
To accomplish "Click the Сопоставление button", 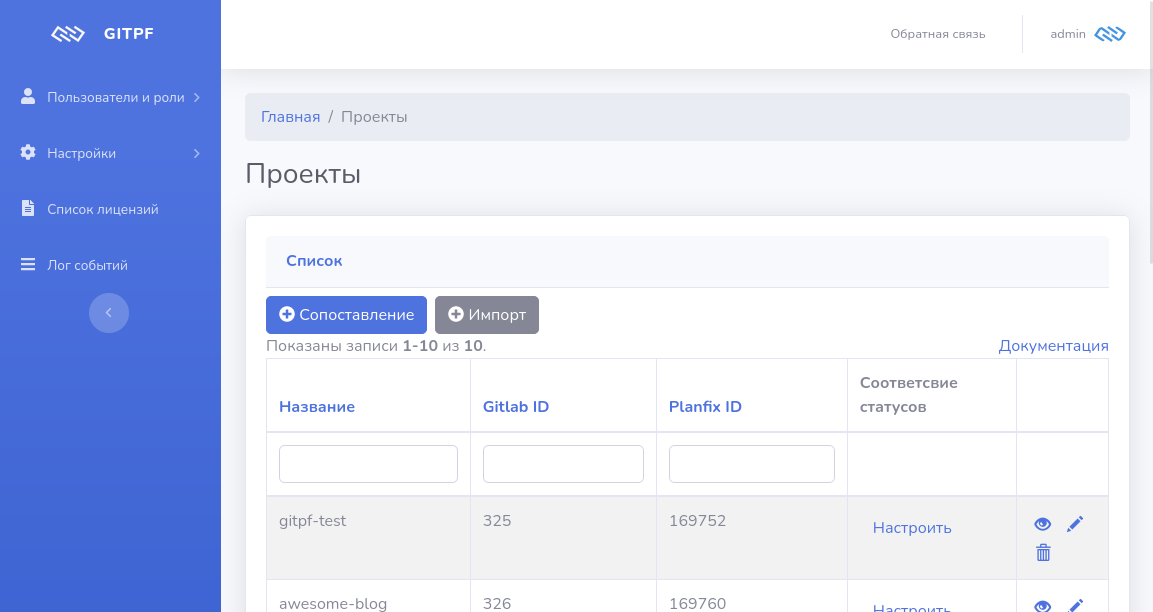I will tap(346, 315).
